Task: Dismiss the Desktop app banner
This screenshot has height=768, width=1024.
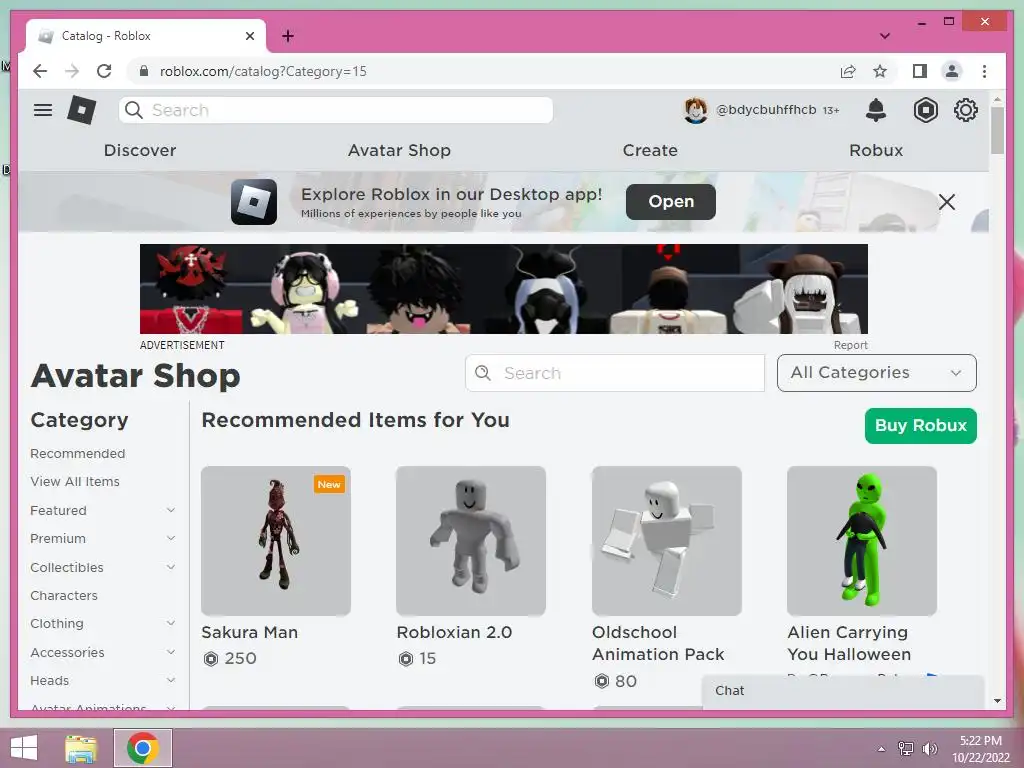Action: (x=946, y=202)
